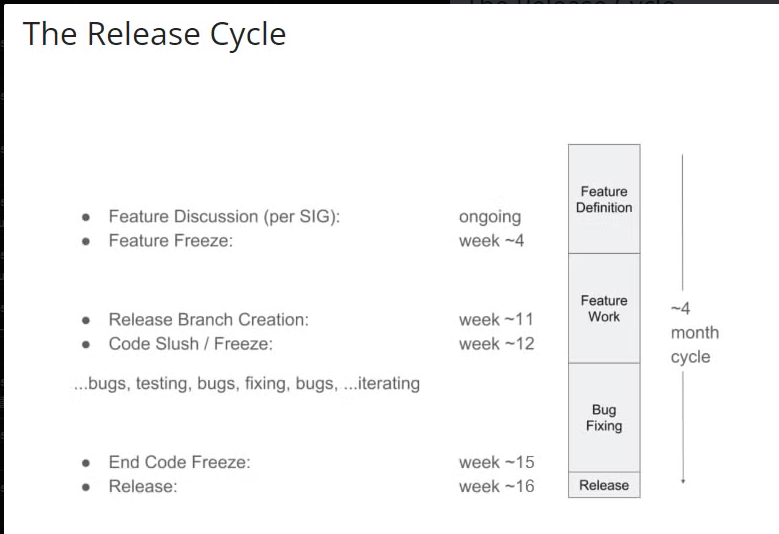Select the Bug Fixing box
779x534 pixels.
(604, 418)
